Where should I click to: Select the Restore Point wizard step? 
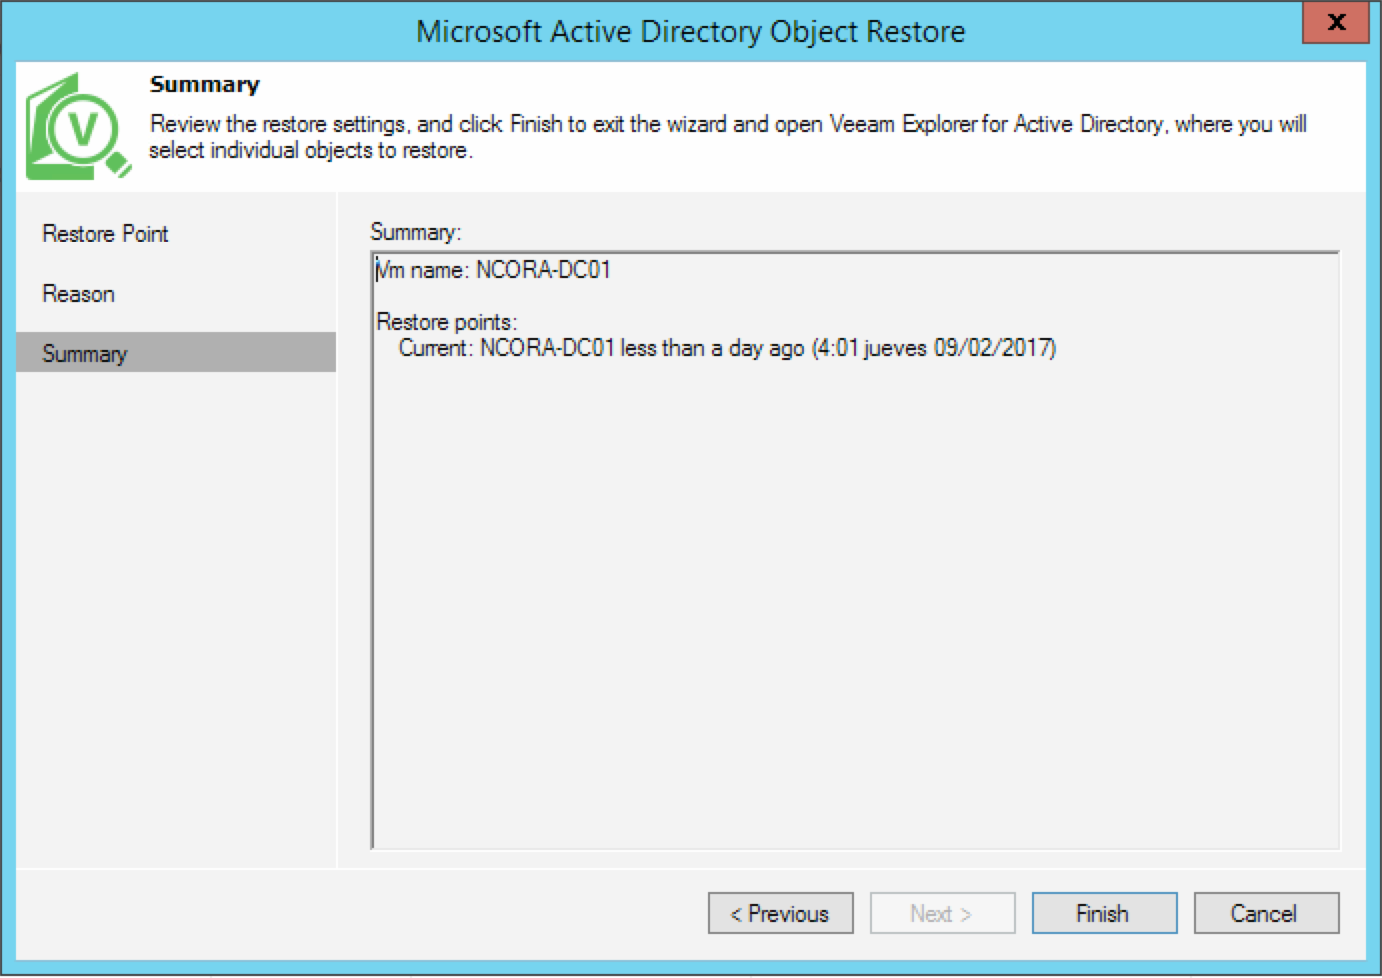point(104,233)
